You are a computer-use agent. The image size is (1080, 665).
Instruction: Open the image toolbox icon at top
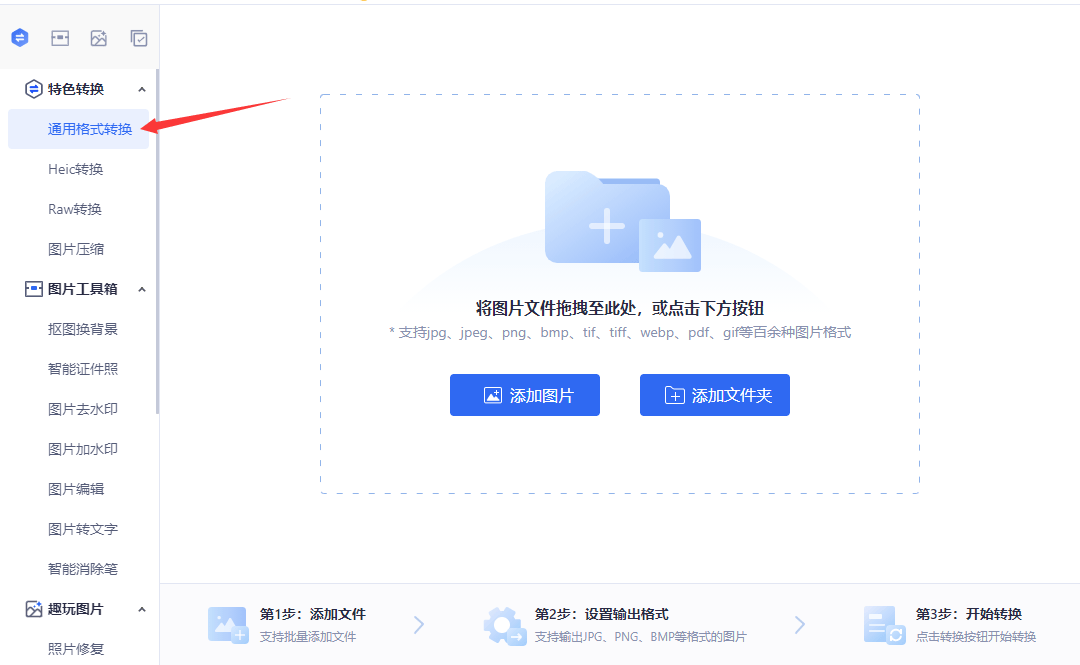(59, 37)
